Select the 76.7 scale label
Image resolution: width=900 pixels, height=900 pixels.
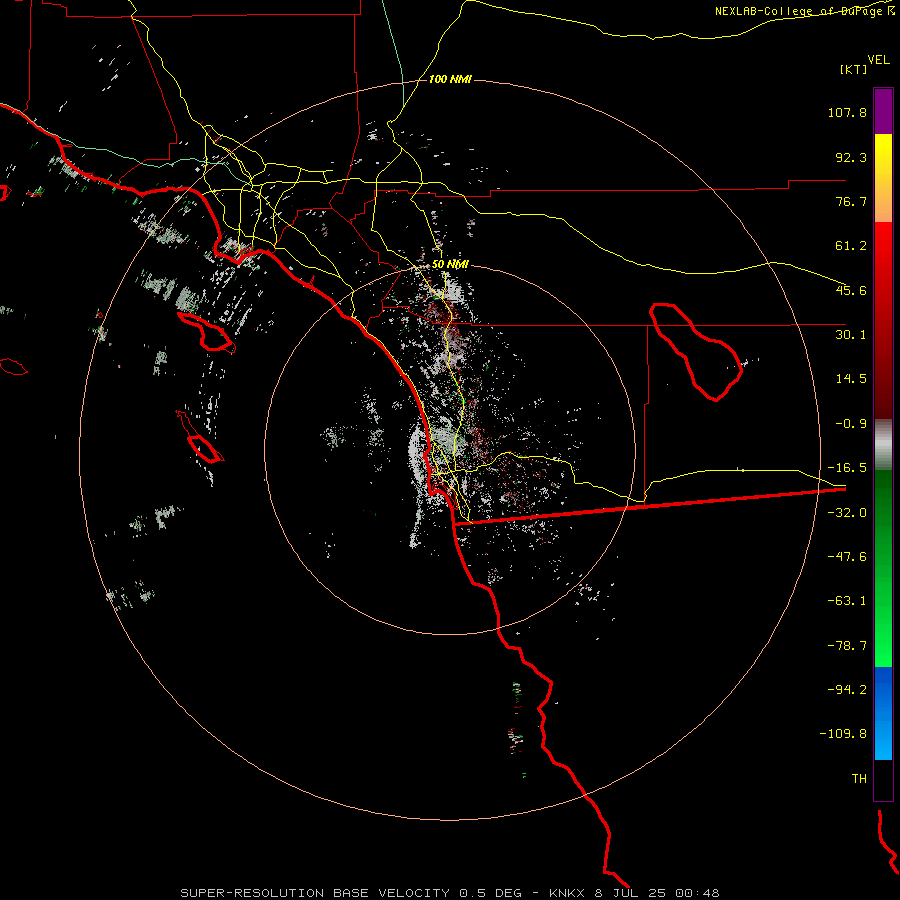click(x=851, y=201)
